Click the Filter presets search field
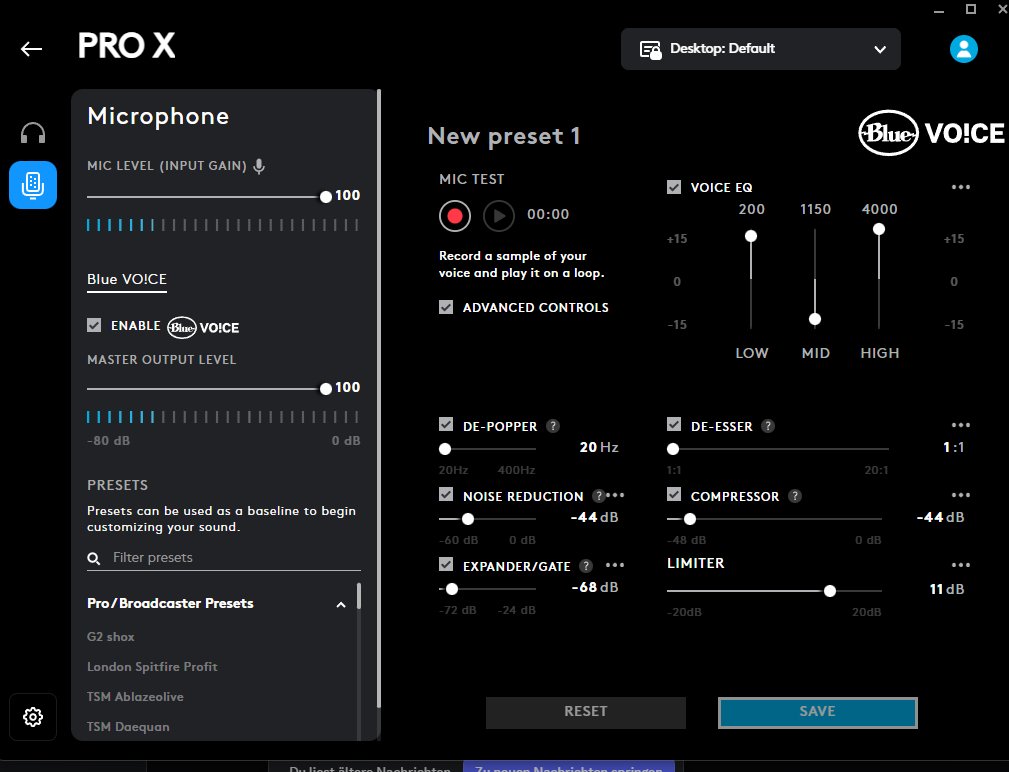Screen dimensions: 1009x772 click(x=224, y=558)
